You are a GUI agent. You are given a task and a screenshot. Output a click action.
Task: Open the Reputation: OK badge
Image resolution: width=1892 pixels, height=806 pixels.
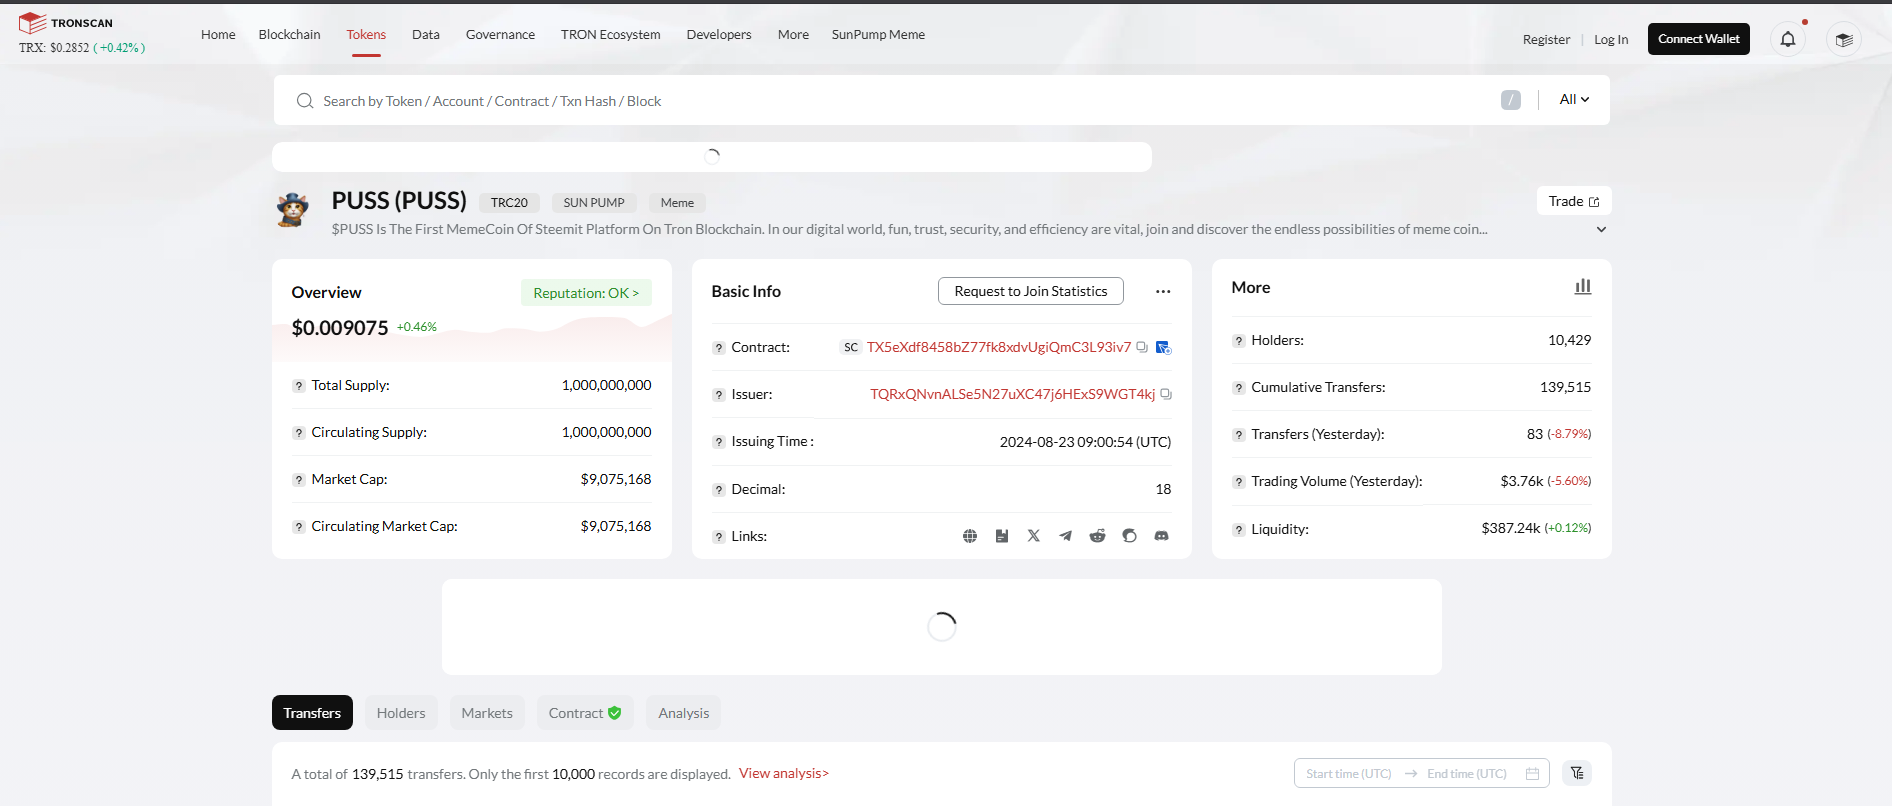(x=586, y=293)
